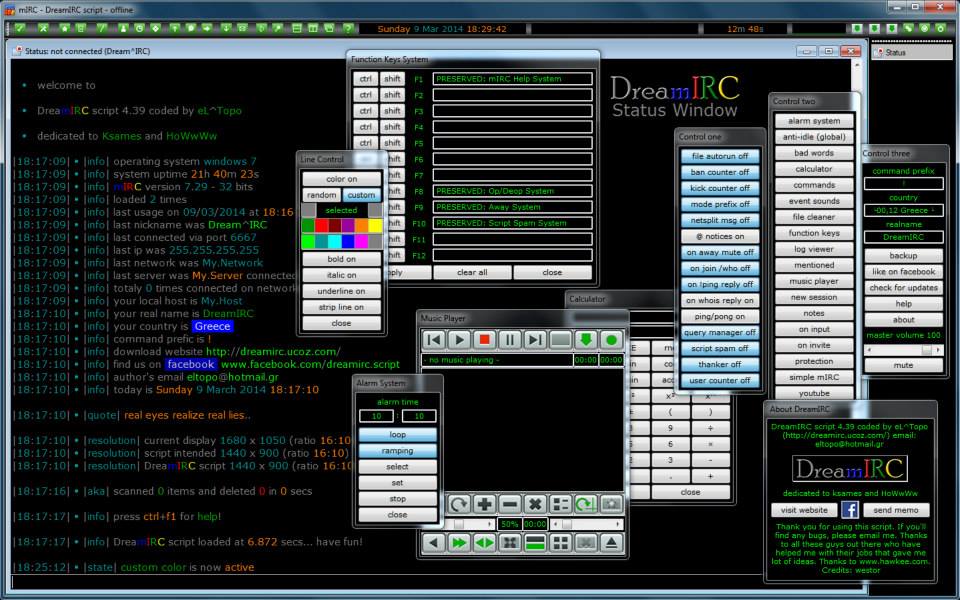This screenshot has width=960, height=600.
Task: Toggle 'ban counter off' in Control one
Action: 720,172
